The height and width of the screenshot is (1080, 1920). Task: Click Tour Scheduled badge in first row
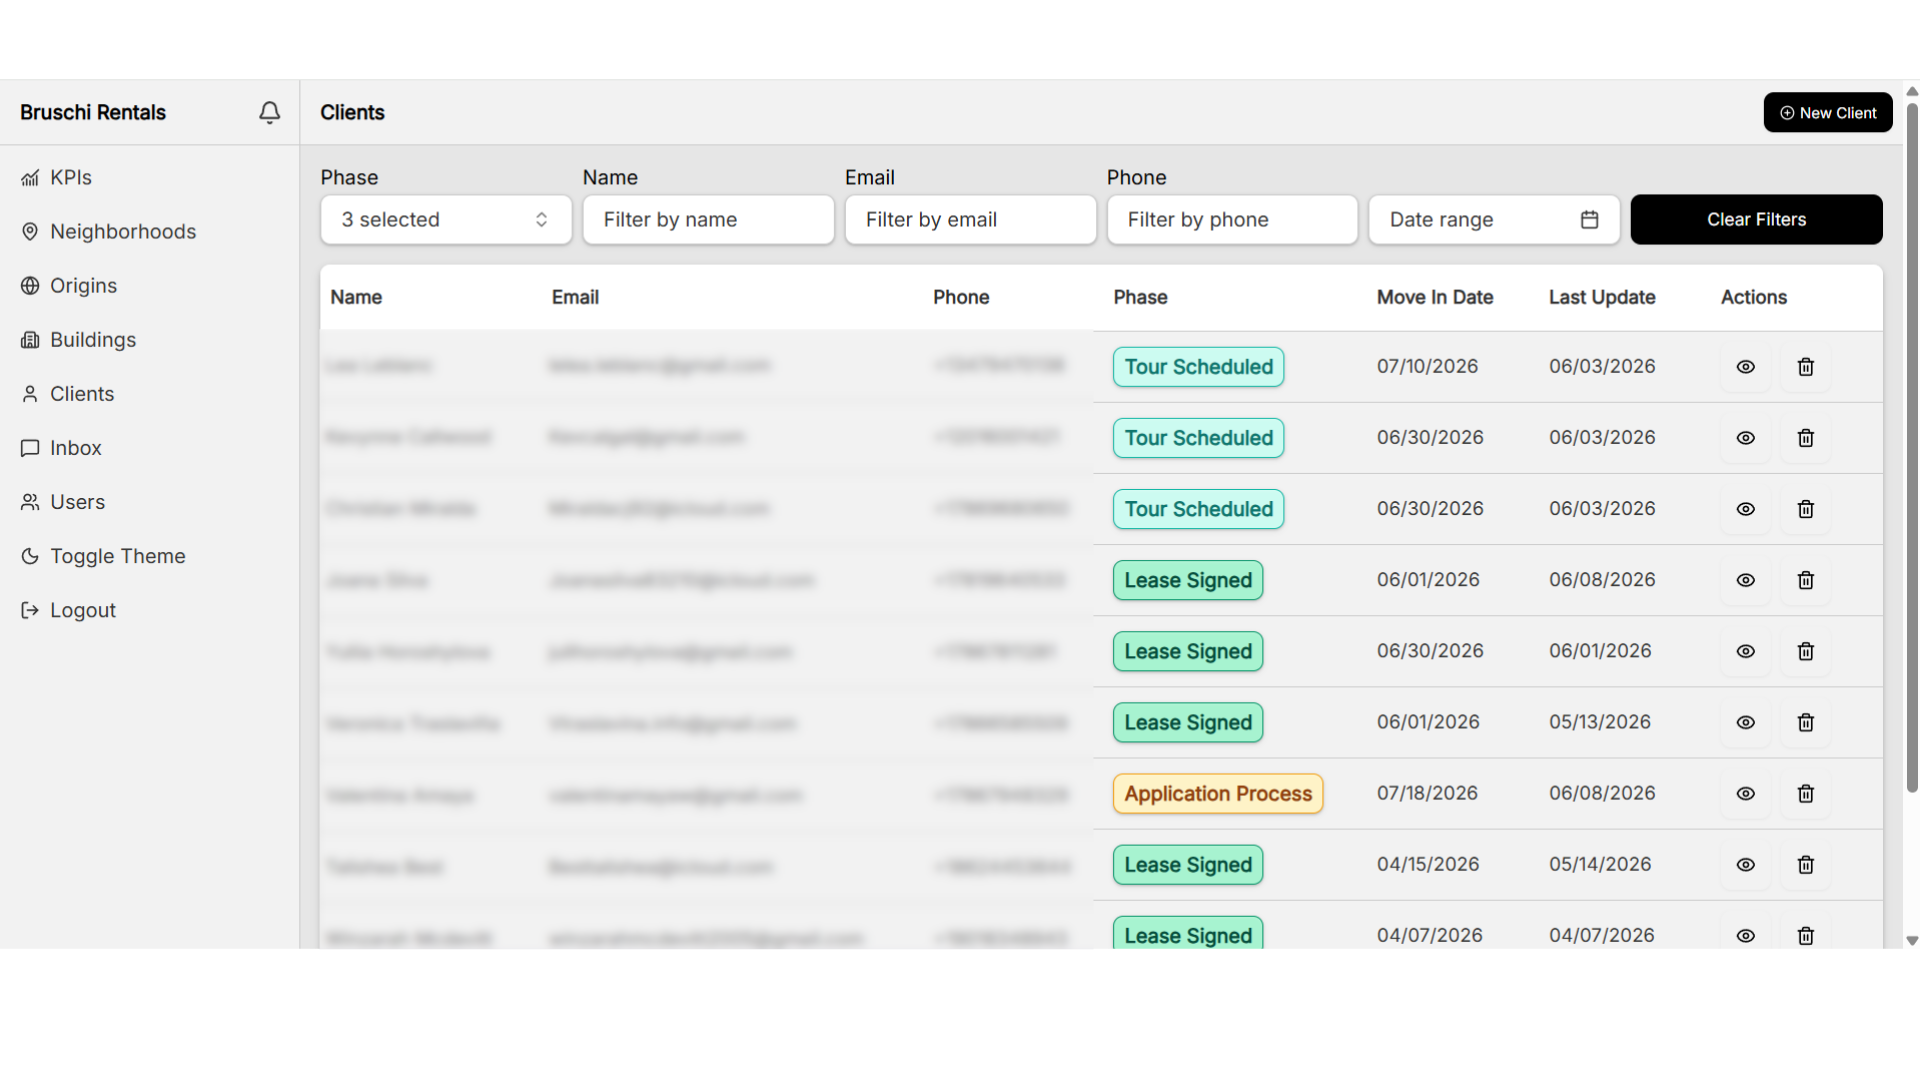click(1198, 367)
